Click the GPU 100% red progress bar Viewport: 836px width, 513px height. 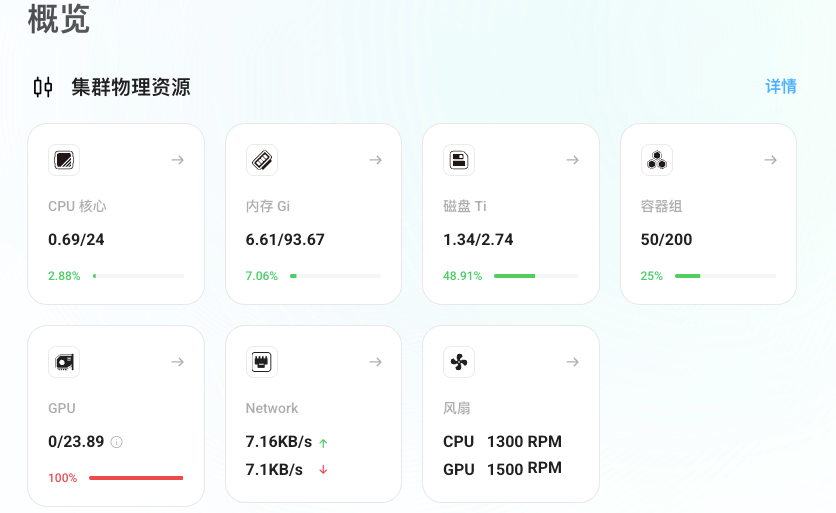136,478
